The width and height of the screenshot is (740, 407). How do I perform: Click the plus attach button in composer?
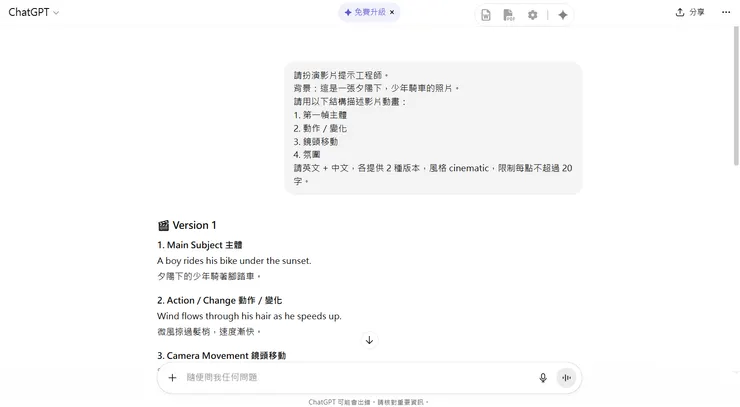[172, 377]
